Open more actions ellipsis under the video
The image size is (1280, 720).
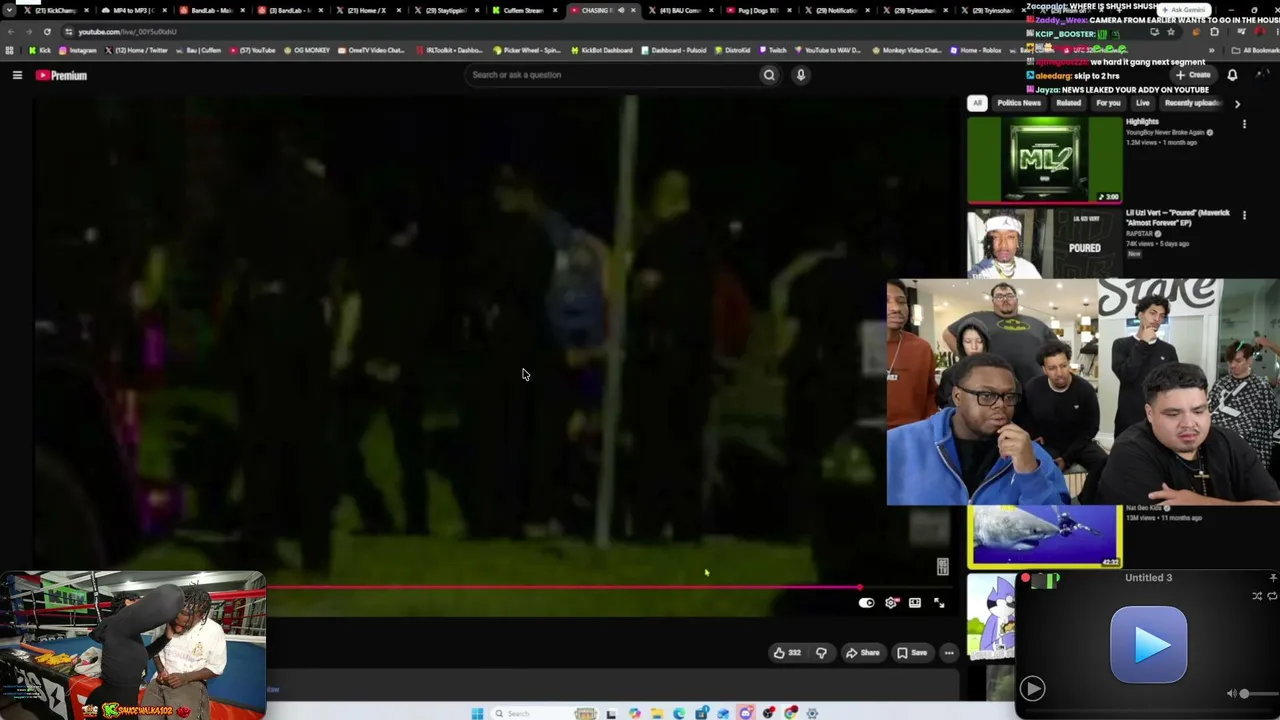(949, 653)
